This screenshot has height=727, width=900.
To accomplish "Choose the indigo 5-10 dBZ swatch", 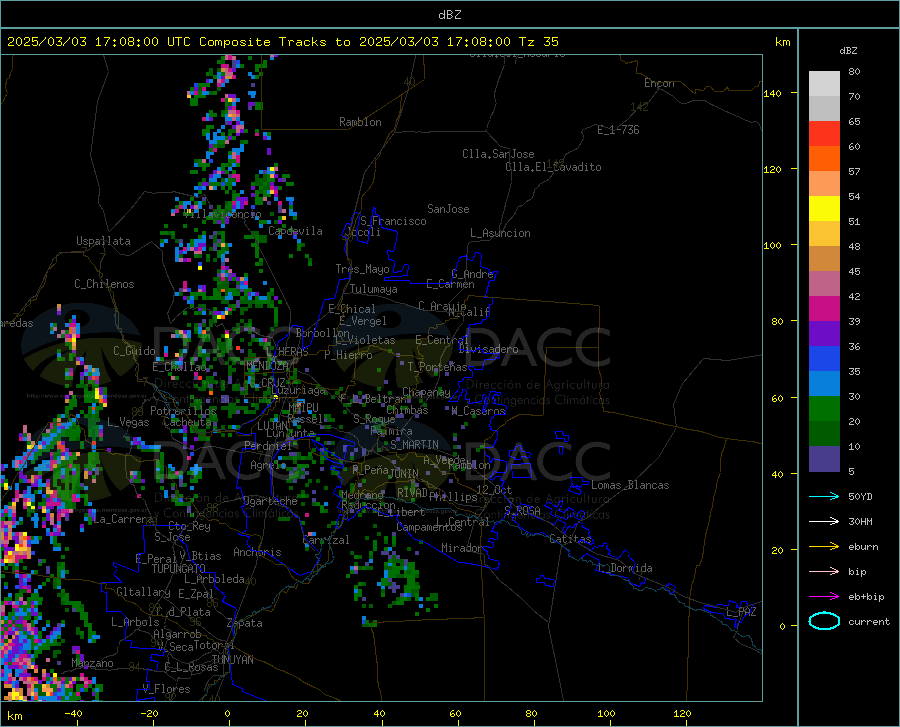I will 824,459.
